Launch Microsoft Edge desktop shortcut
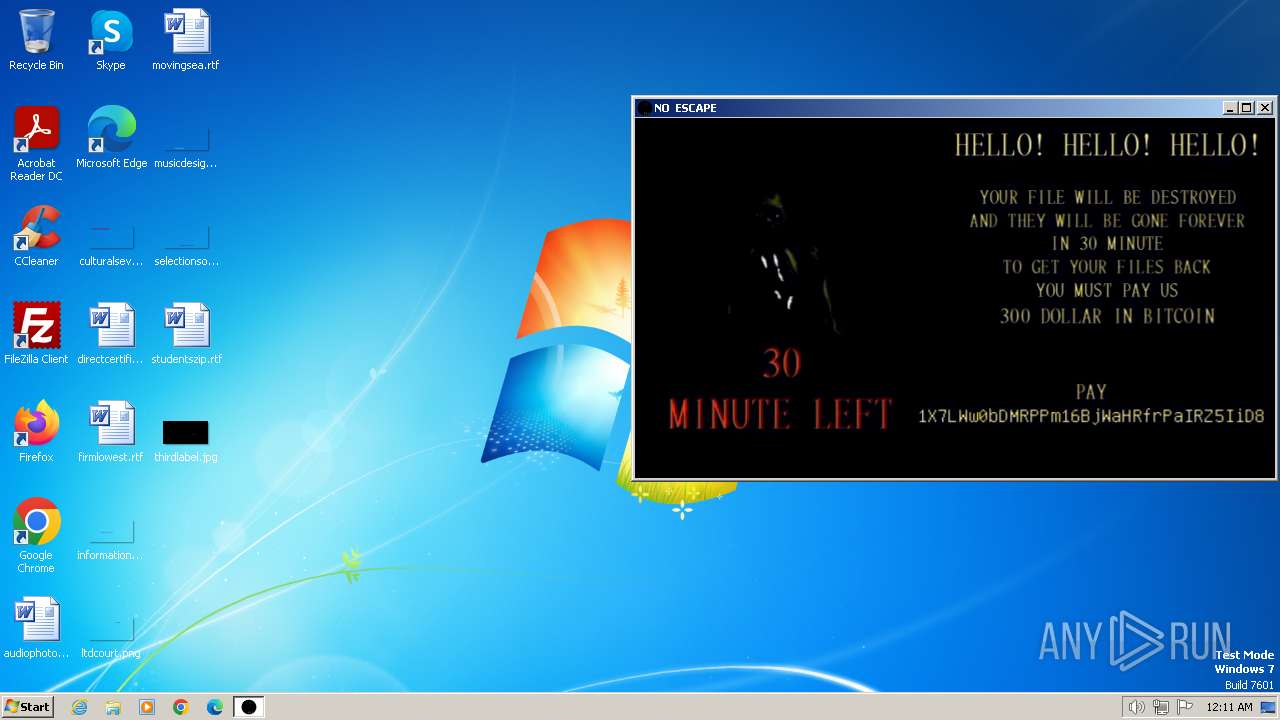The width and height of the screenshot is (1280, 720). [111, 138]
